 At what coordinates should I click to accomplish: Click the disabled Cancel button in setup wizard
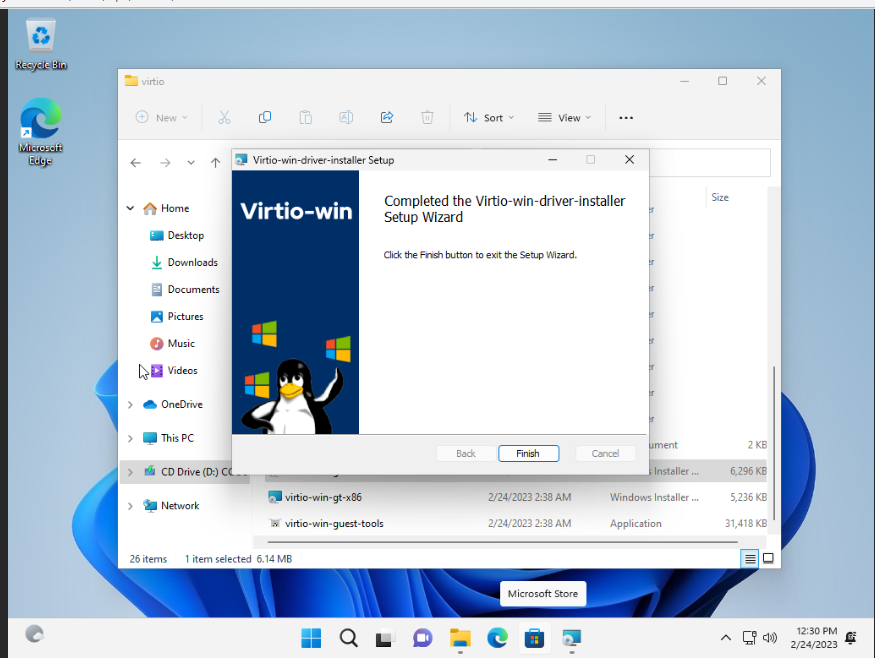[x=605, y=454]
